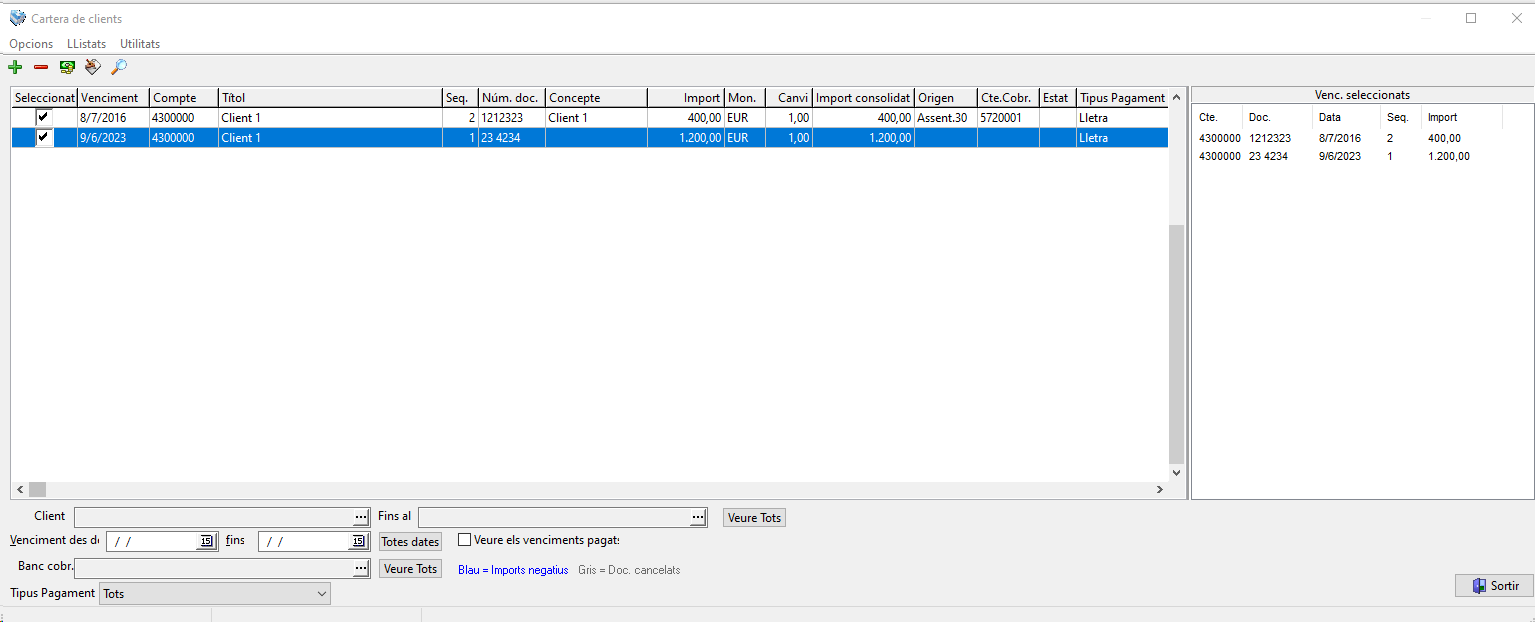Click the grid's vertical scrollbar down arrow

click(1176, 473)
